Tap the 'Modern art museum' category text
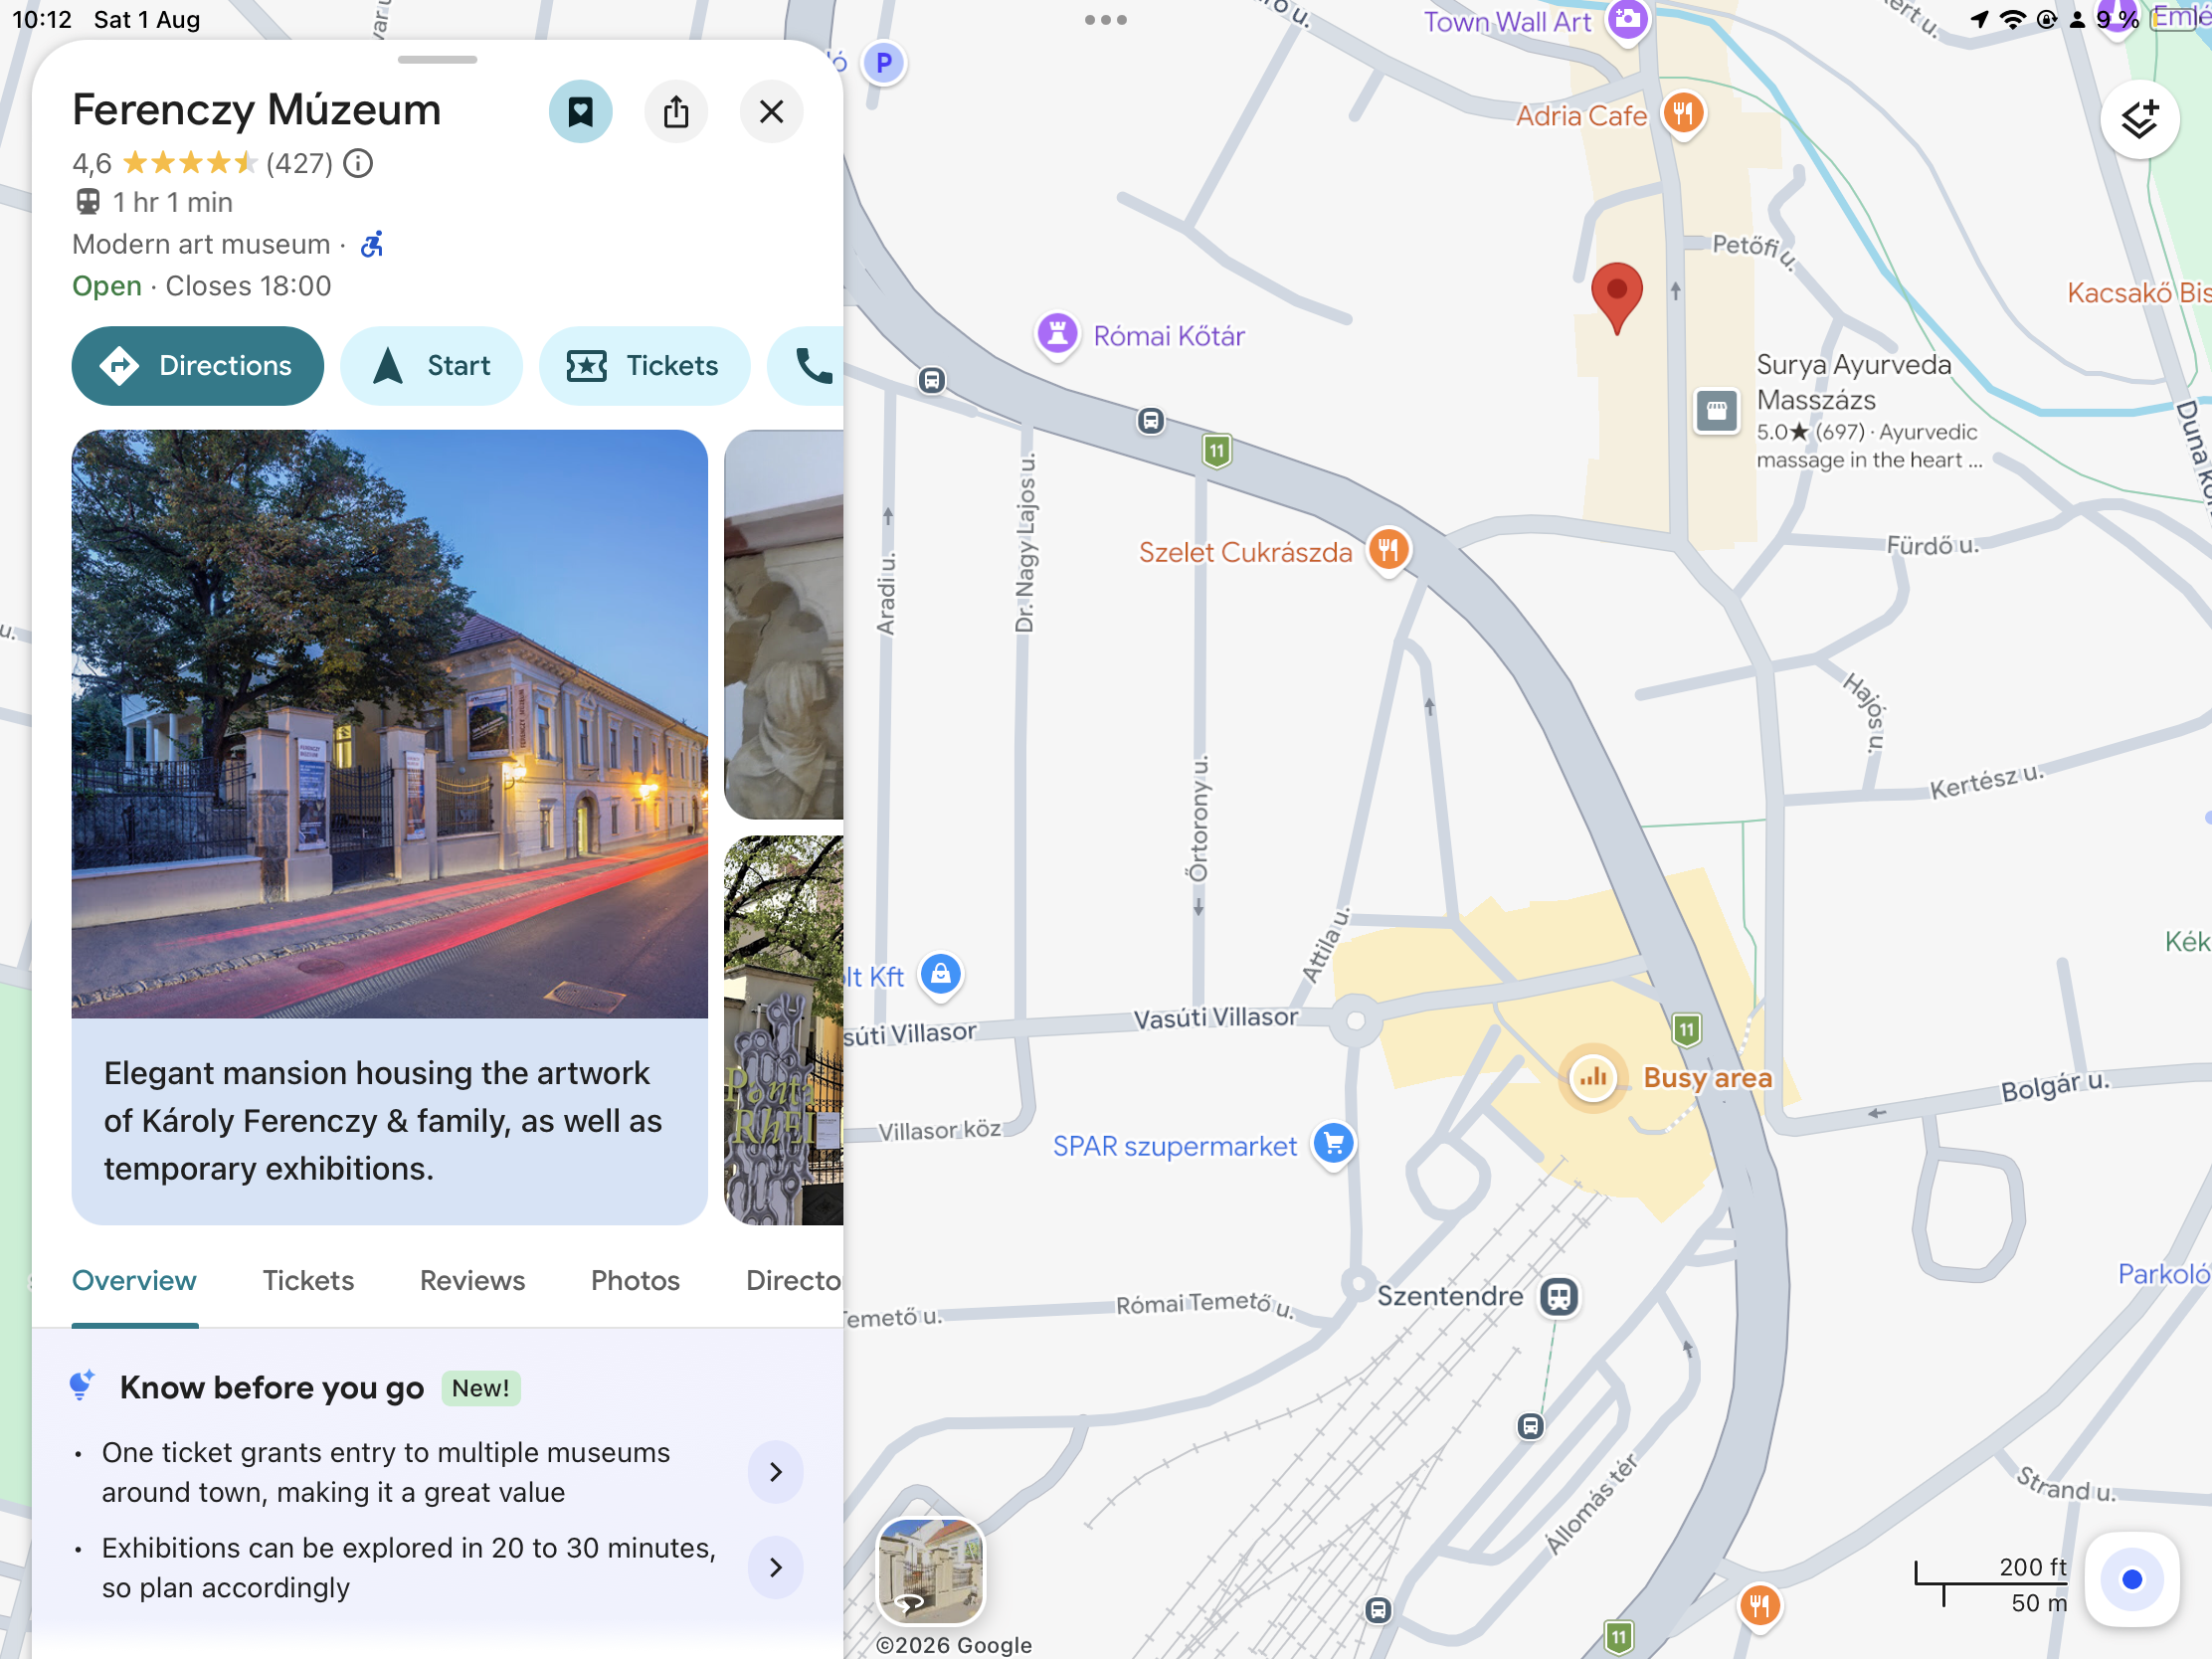 tap(201, 244)
